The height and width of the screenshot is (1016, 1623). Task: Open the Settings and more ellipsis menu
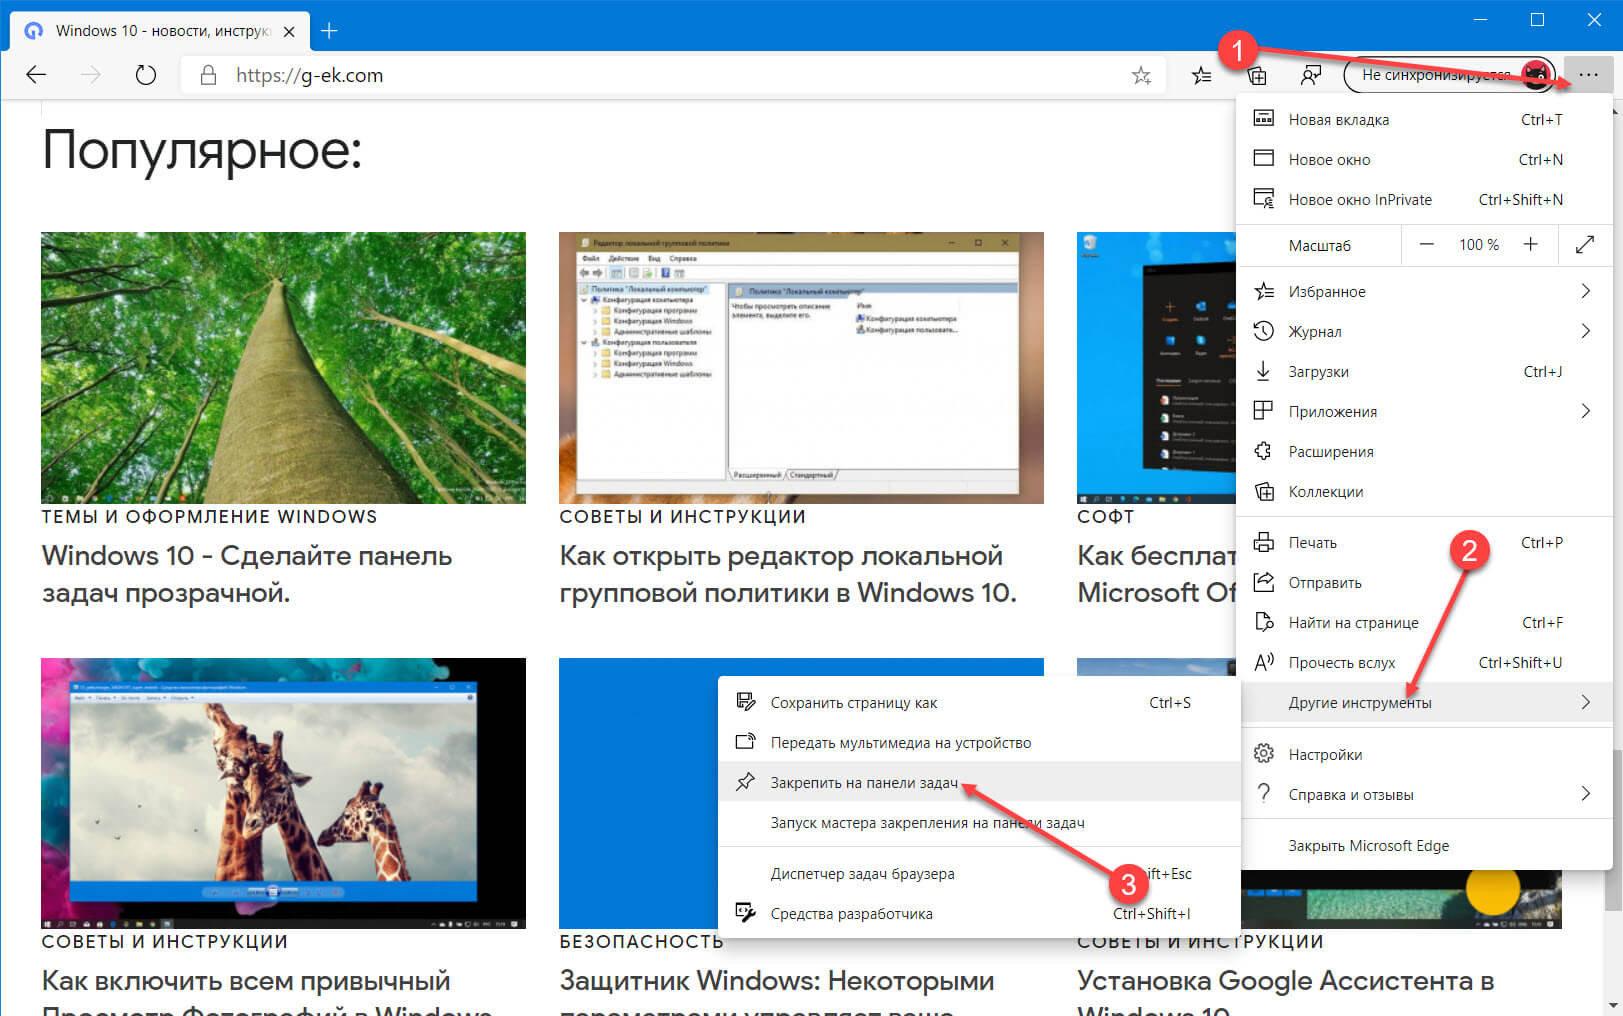click(1588, 75)
